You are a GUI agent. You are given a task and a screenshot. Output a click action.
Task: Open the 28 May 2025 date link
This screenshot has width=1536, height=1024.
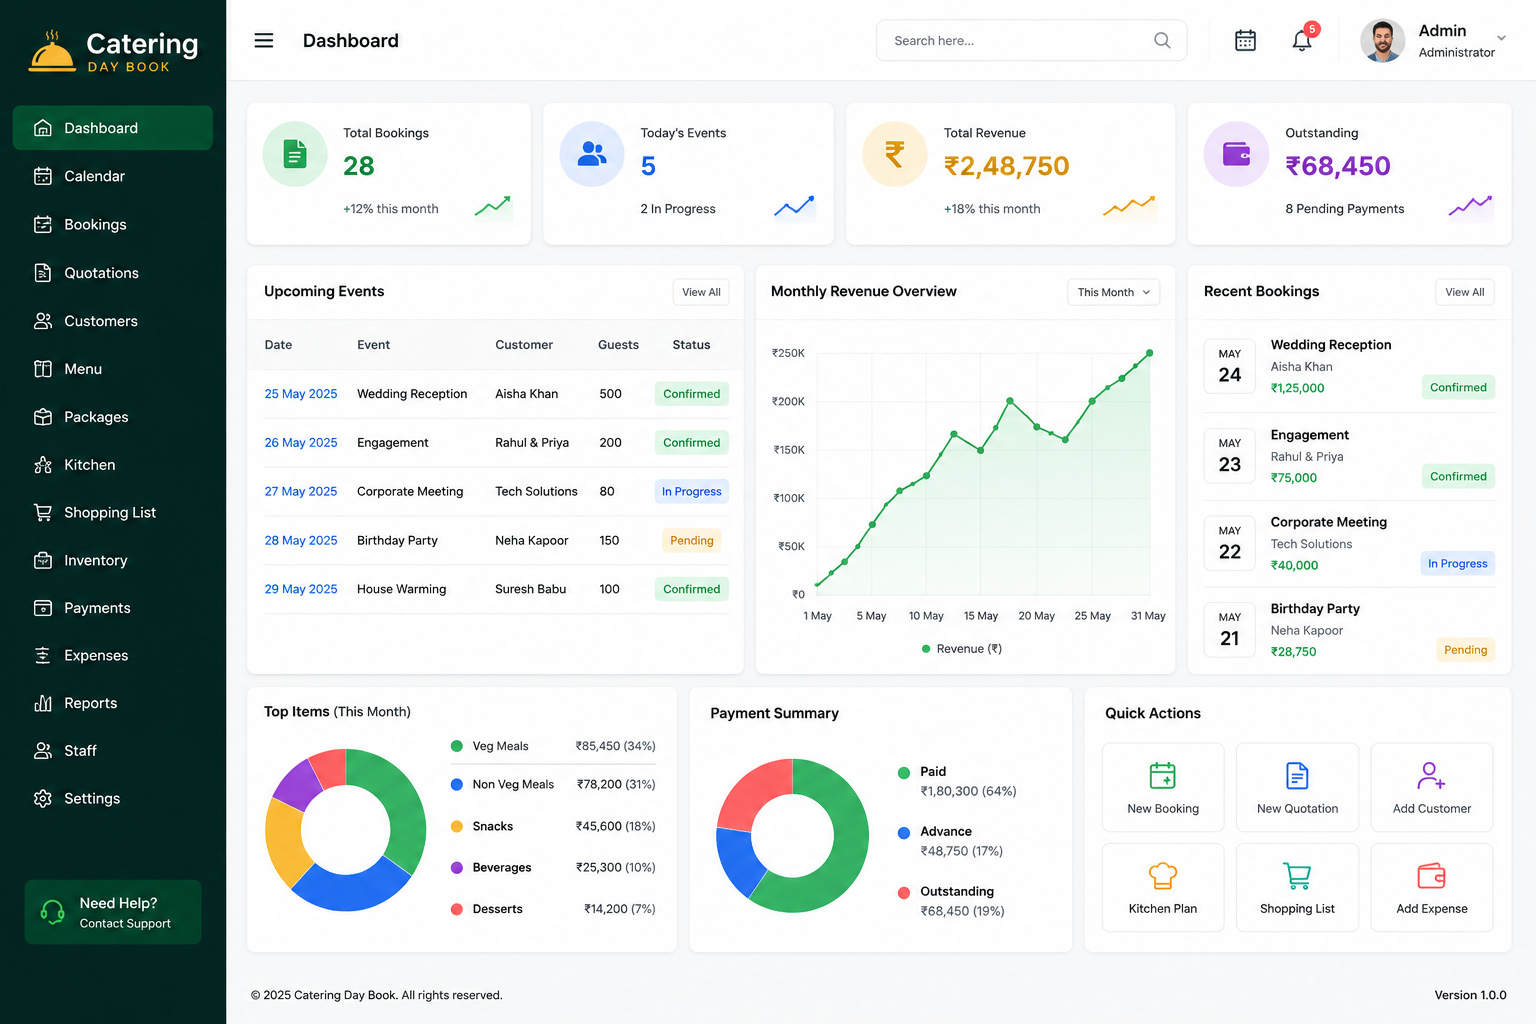pyautogui.click(x=301, y=540)
